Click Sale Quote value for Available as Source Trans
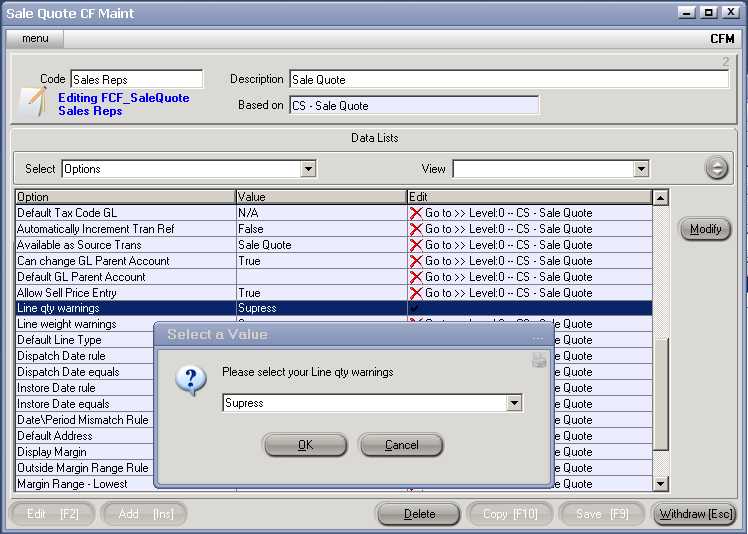This screenshot has width=748, height=534. [x=322, y=245]
